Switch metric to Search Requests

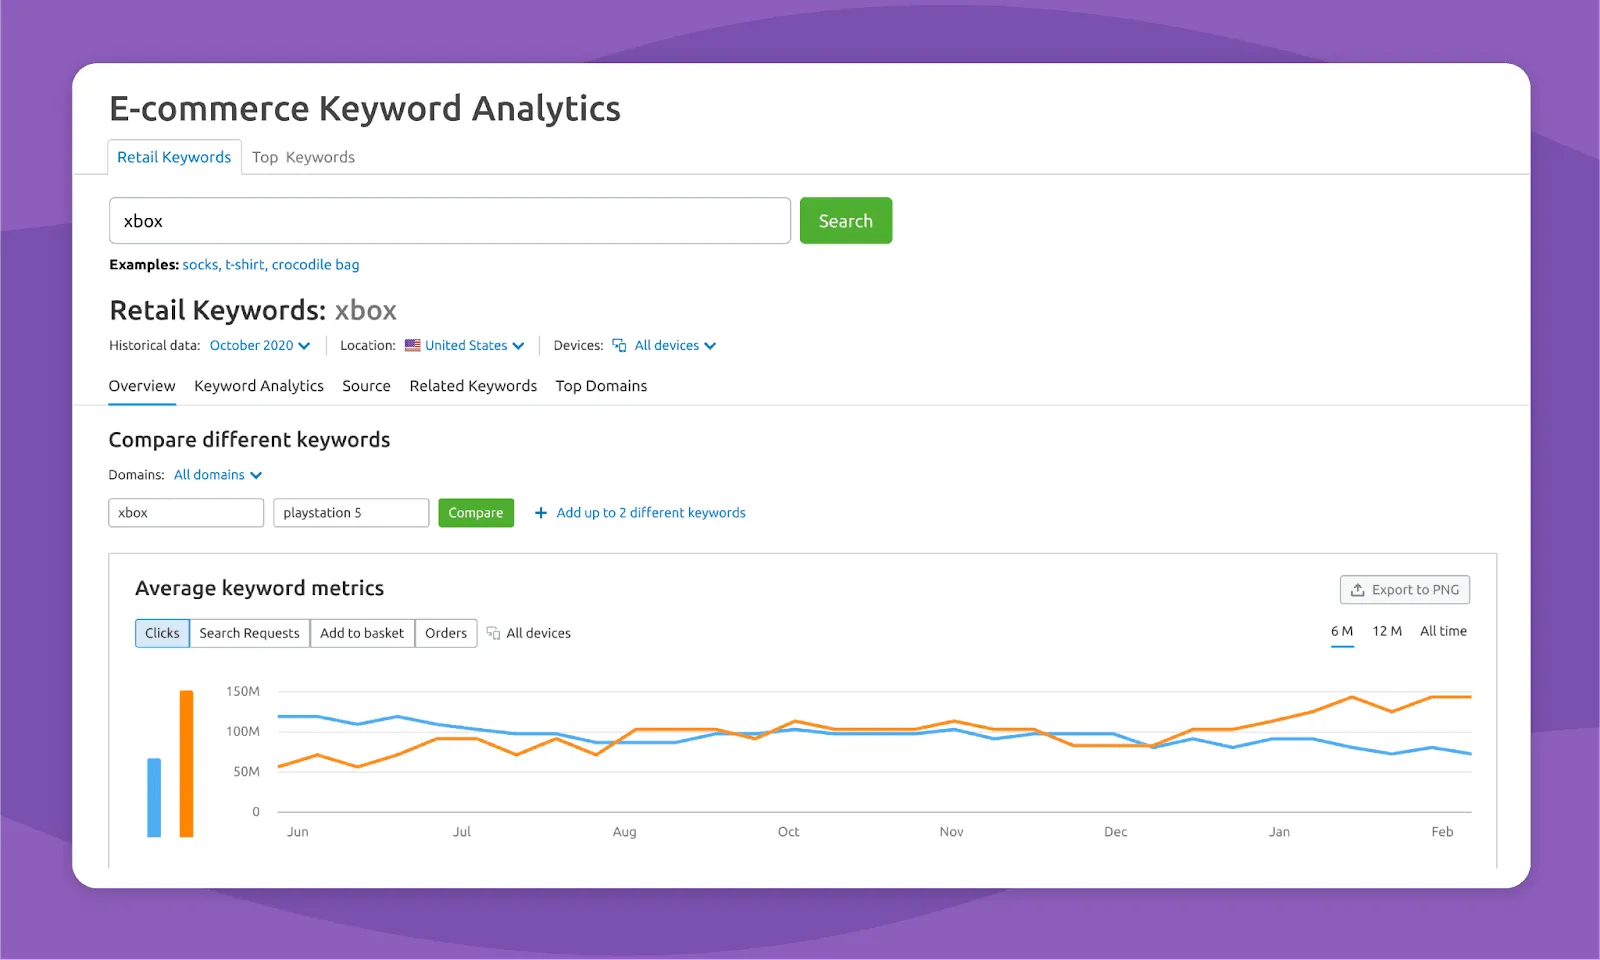pyautogui.click(x=249, y=632)
